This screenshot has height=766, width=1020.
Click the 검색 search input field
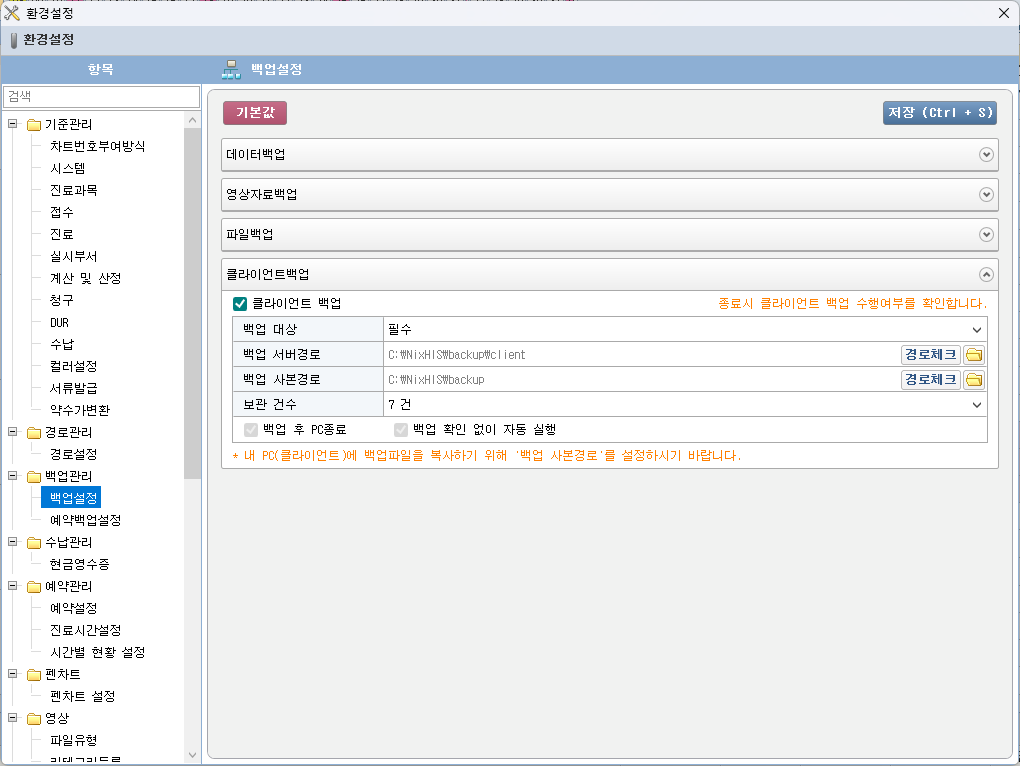coord(101,96)
